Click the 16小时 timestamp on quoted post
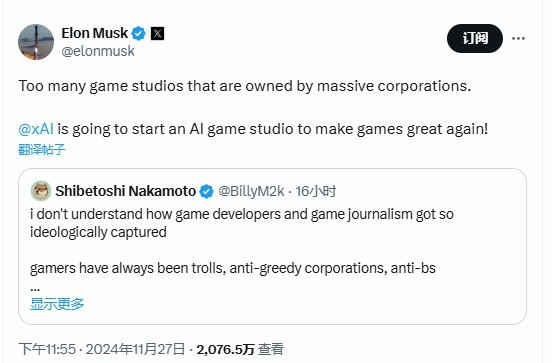The height and width of the screenshot is (363, 552). (x=315, y=191)
